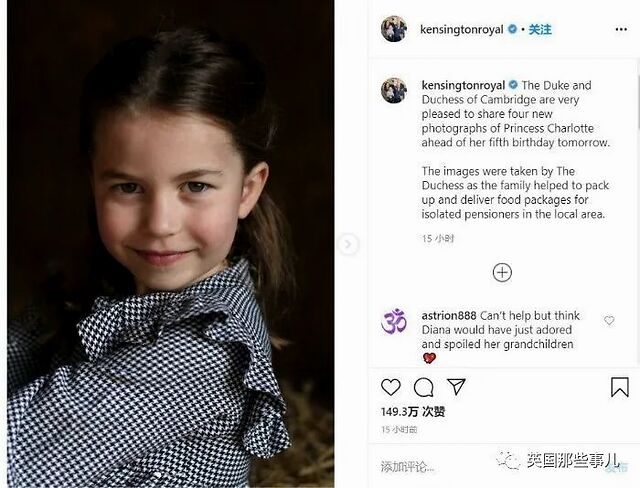Click the verified badge in the caption
The image size is (640, 488).
click(x=513, y=86)
